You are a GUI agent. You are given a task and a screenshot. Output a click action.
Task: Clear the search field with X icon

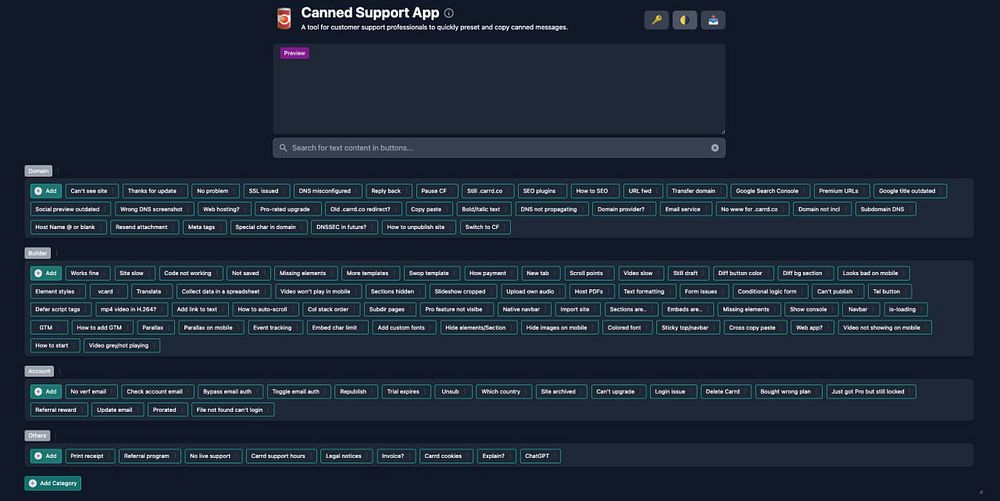[715, 148]
